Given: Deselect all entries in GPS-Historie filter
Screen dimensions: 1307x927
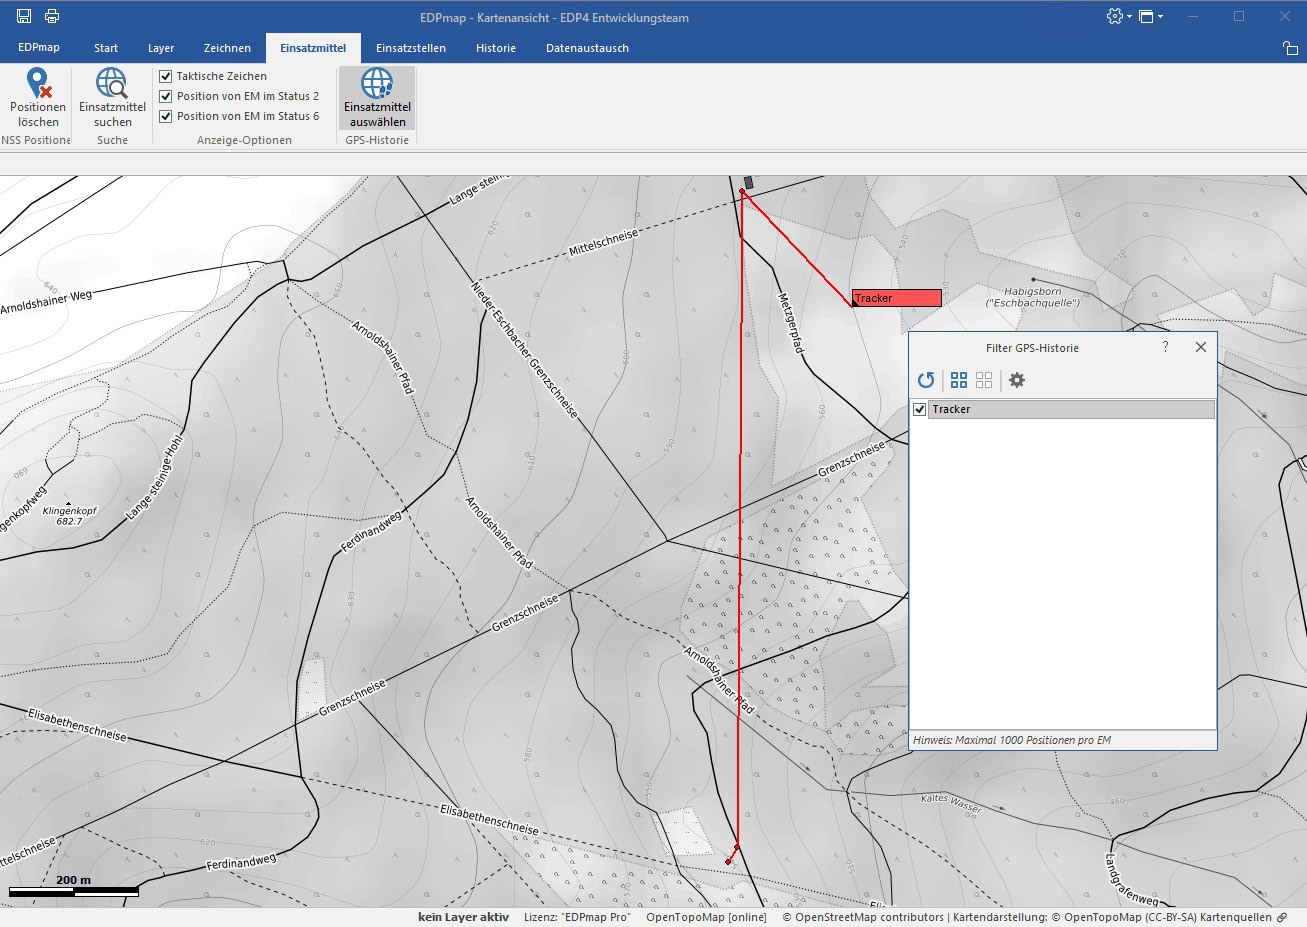Looking at the screenshot, I should pos(984,380).
